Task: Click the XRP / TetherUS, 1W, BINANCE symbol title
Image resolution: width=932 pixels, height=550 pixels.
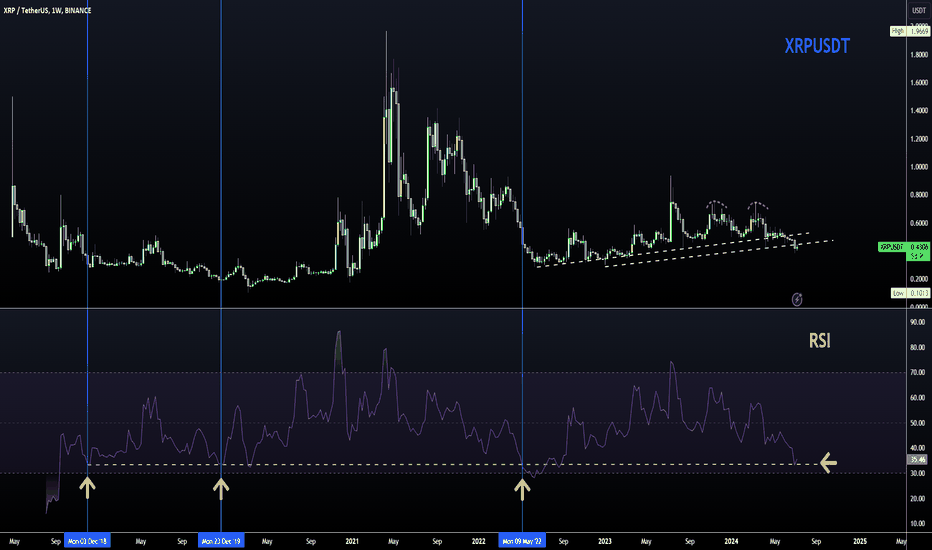Action: coord(47,10)
